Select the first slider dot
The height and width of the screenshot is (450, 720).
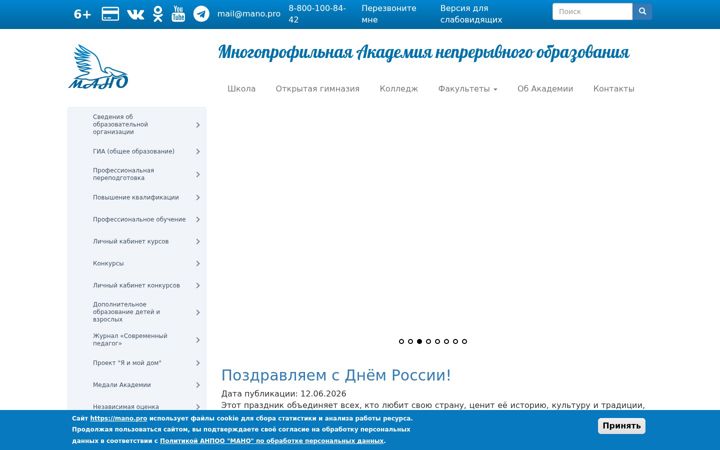pyautogui.click(x=401, y=341)
